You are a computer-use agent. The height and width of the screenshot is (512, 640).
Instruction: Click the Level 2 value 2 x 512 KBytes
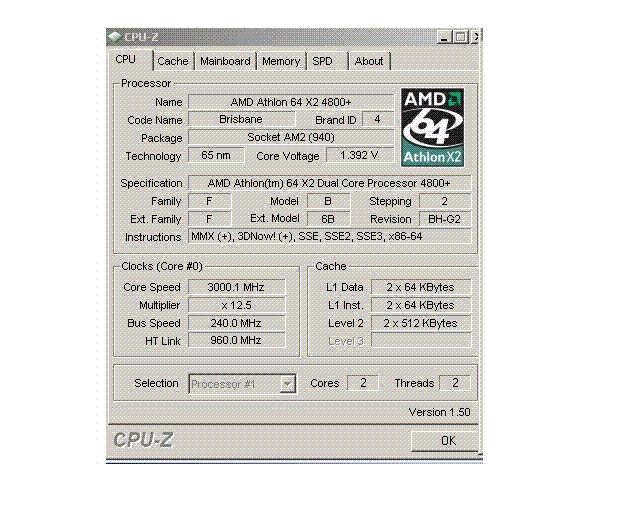click(421, 323)
